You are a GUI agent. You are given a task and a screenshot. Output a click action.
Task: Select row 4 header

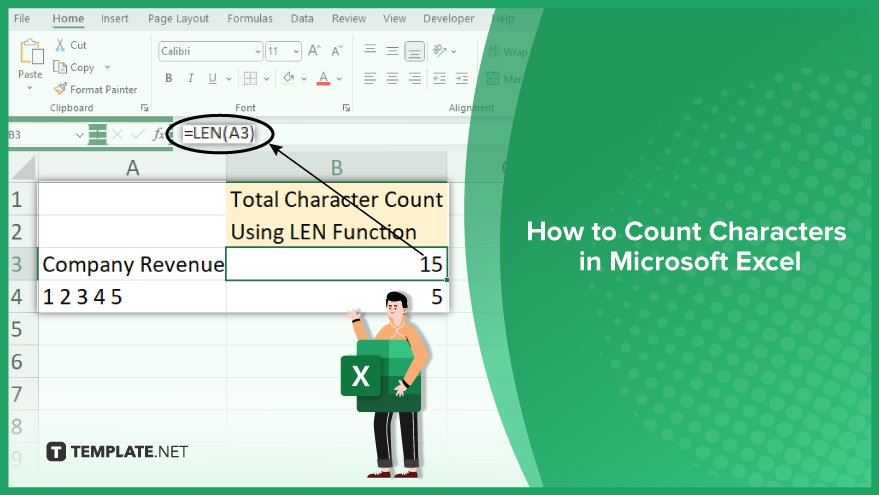point(22,297)
